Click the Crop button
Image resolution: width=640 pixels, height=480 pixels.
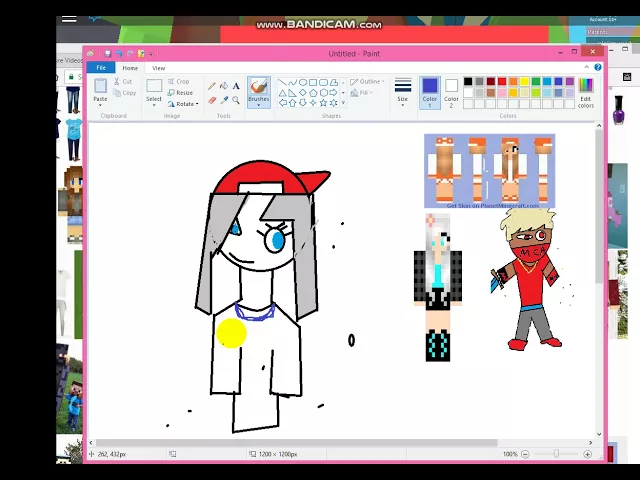pos(179,82)
